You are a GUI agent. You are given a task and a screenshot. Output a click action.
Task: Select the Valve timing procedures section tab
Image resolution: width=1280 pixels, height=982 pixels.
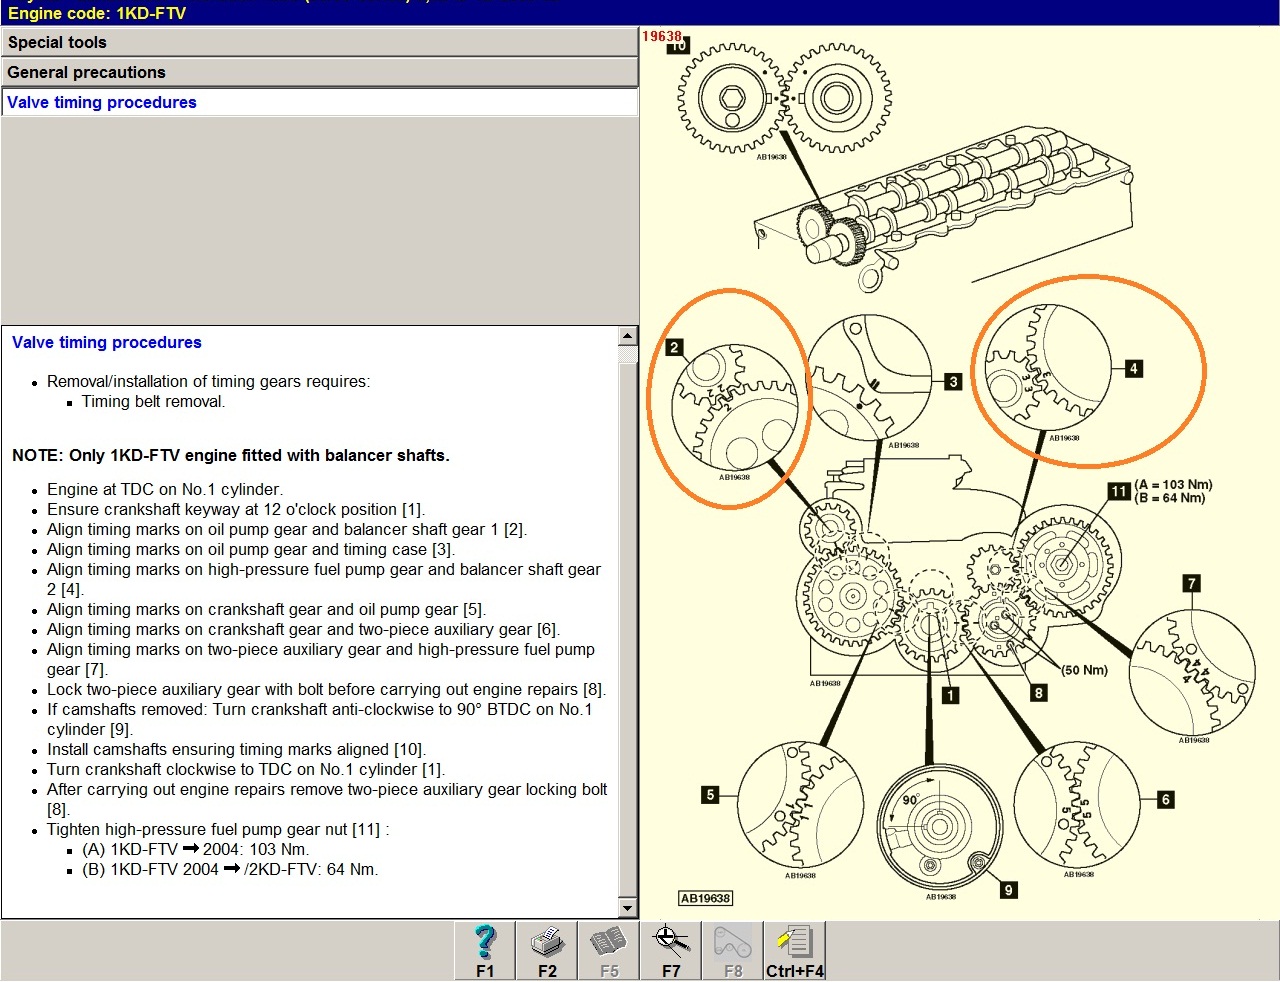(x=319, y=102)
